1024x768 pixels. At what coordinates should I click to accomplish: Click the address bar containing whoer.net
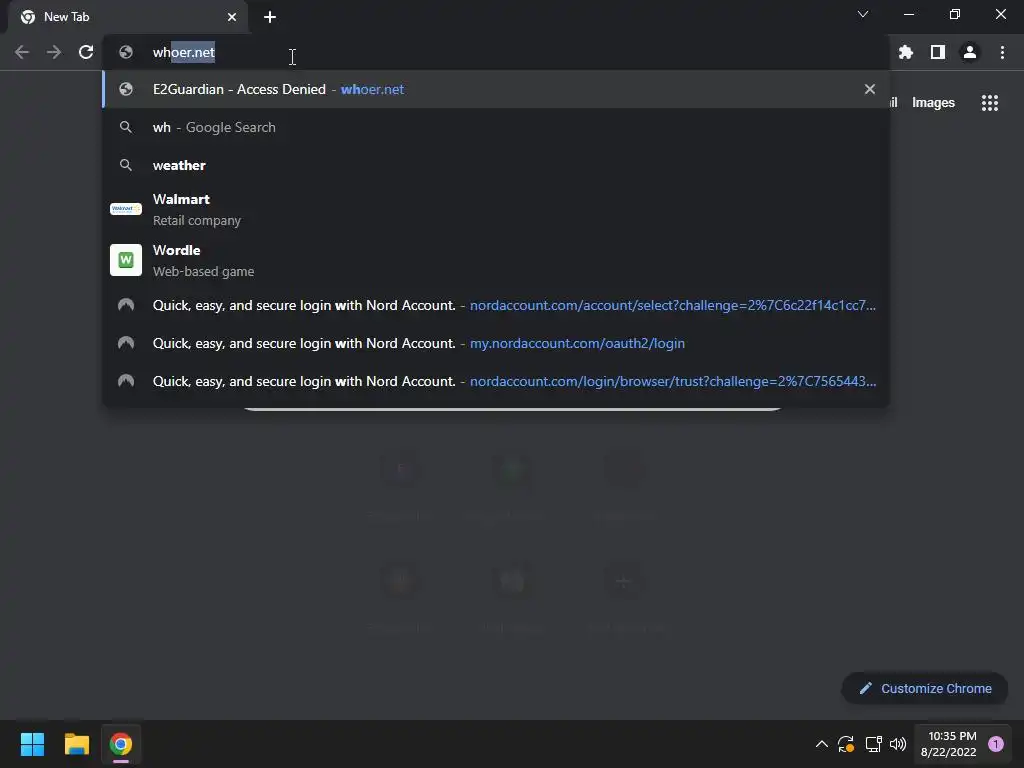pos(496,52)
